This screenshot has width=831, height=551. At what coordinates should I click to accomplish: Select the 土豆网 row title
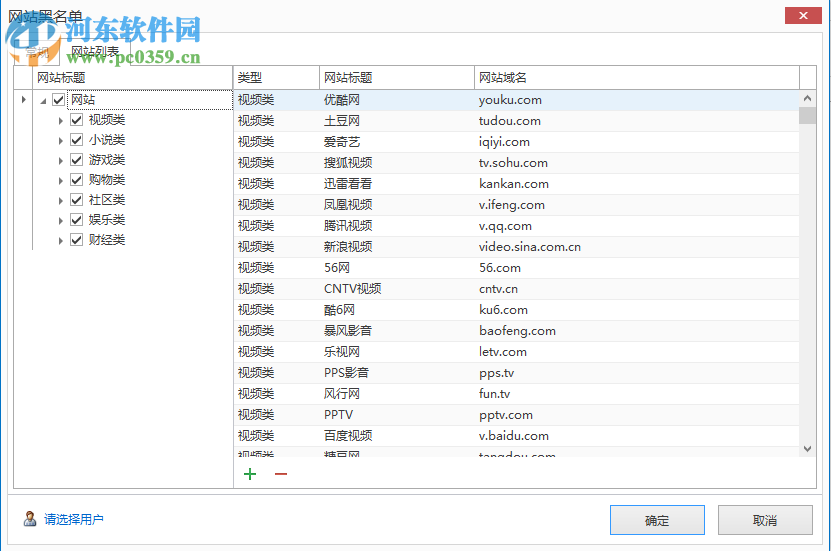[x=342, y=121]
